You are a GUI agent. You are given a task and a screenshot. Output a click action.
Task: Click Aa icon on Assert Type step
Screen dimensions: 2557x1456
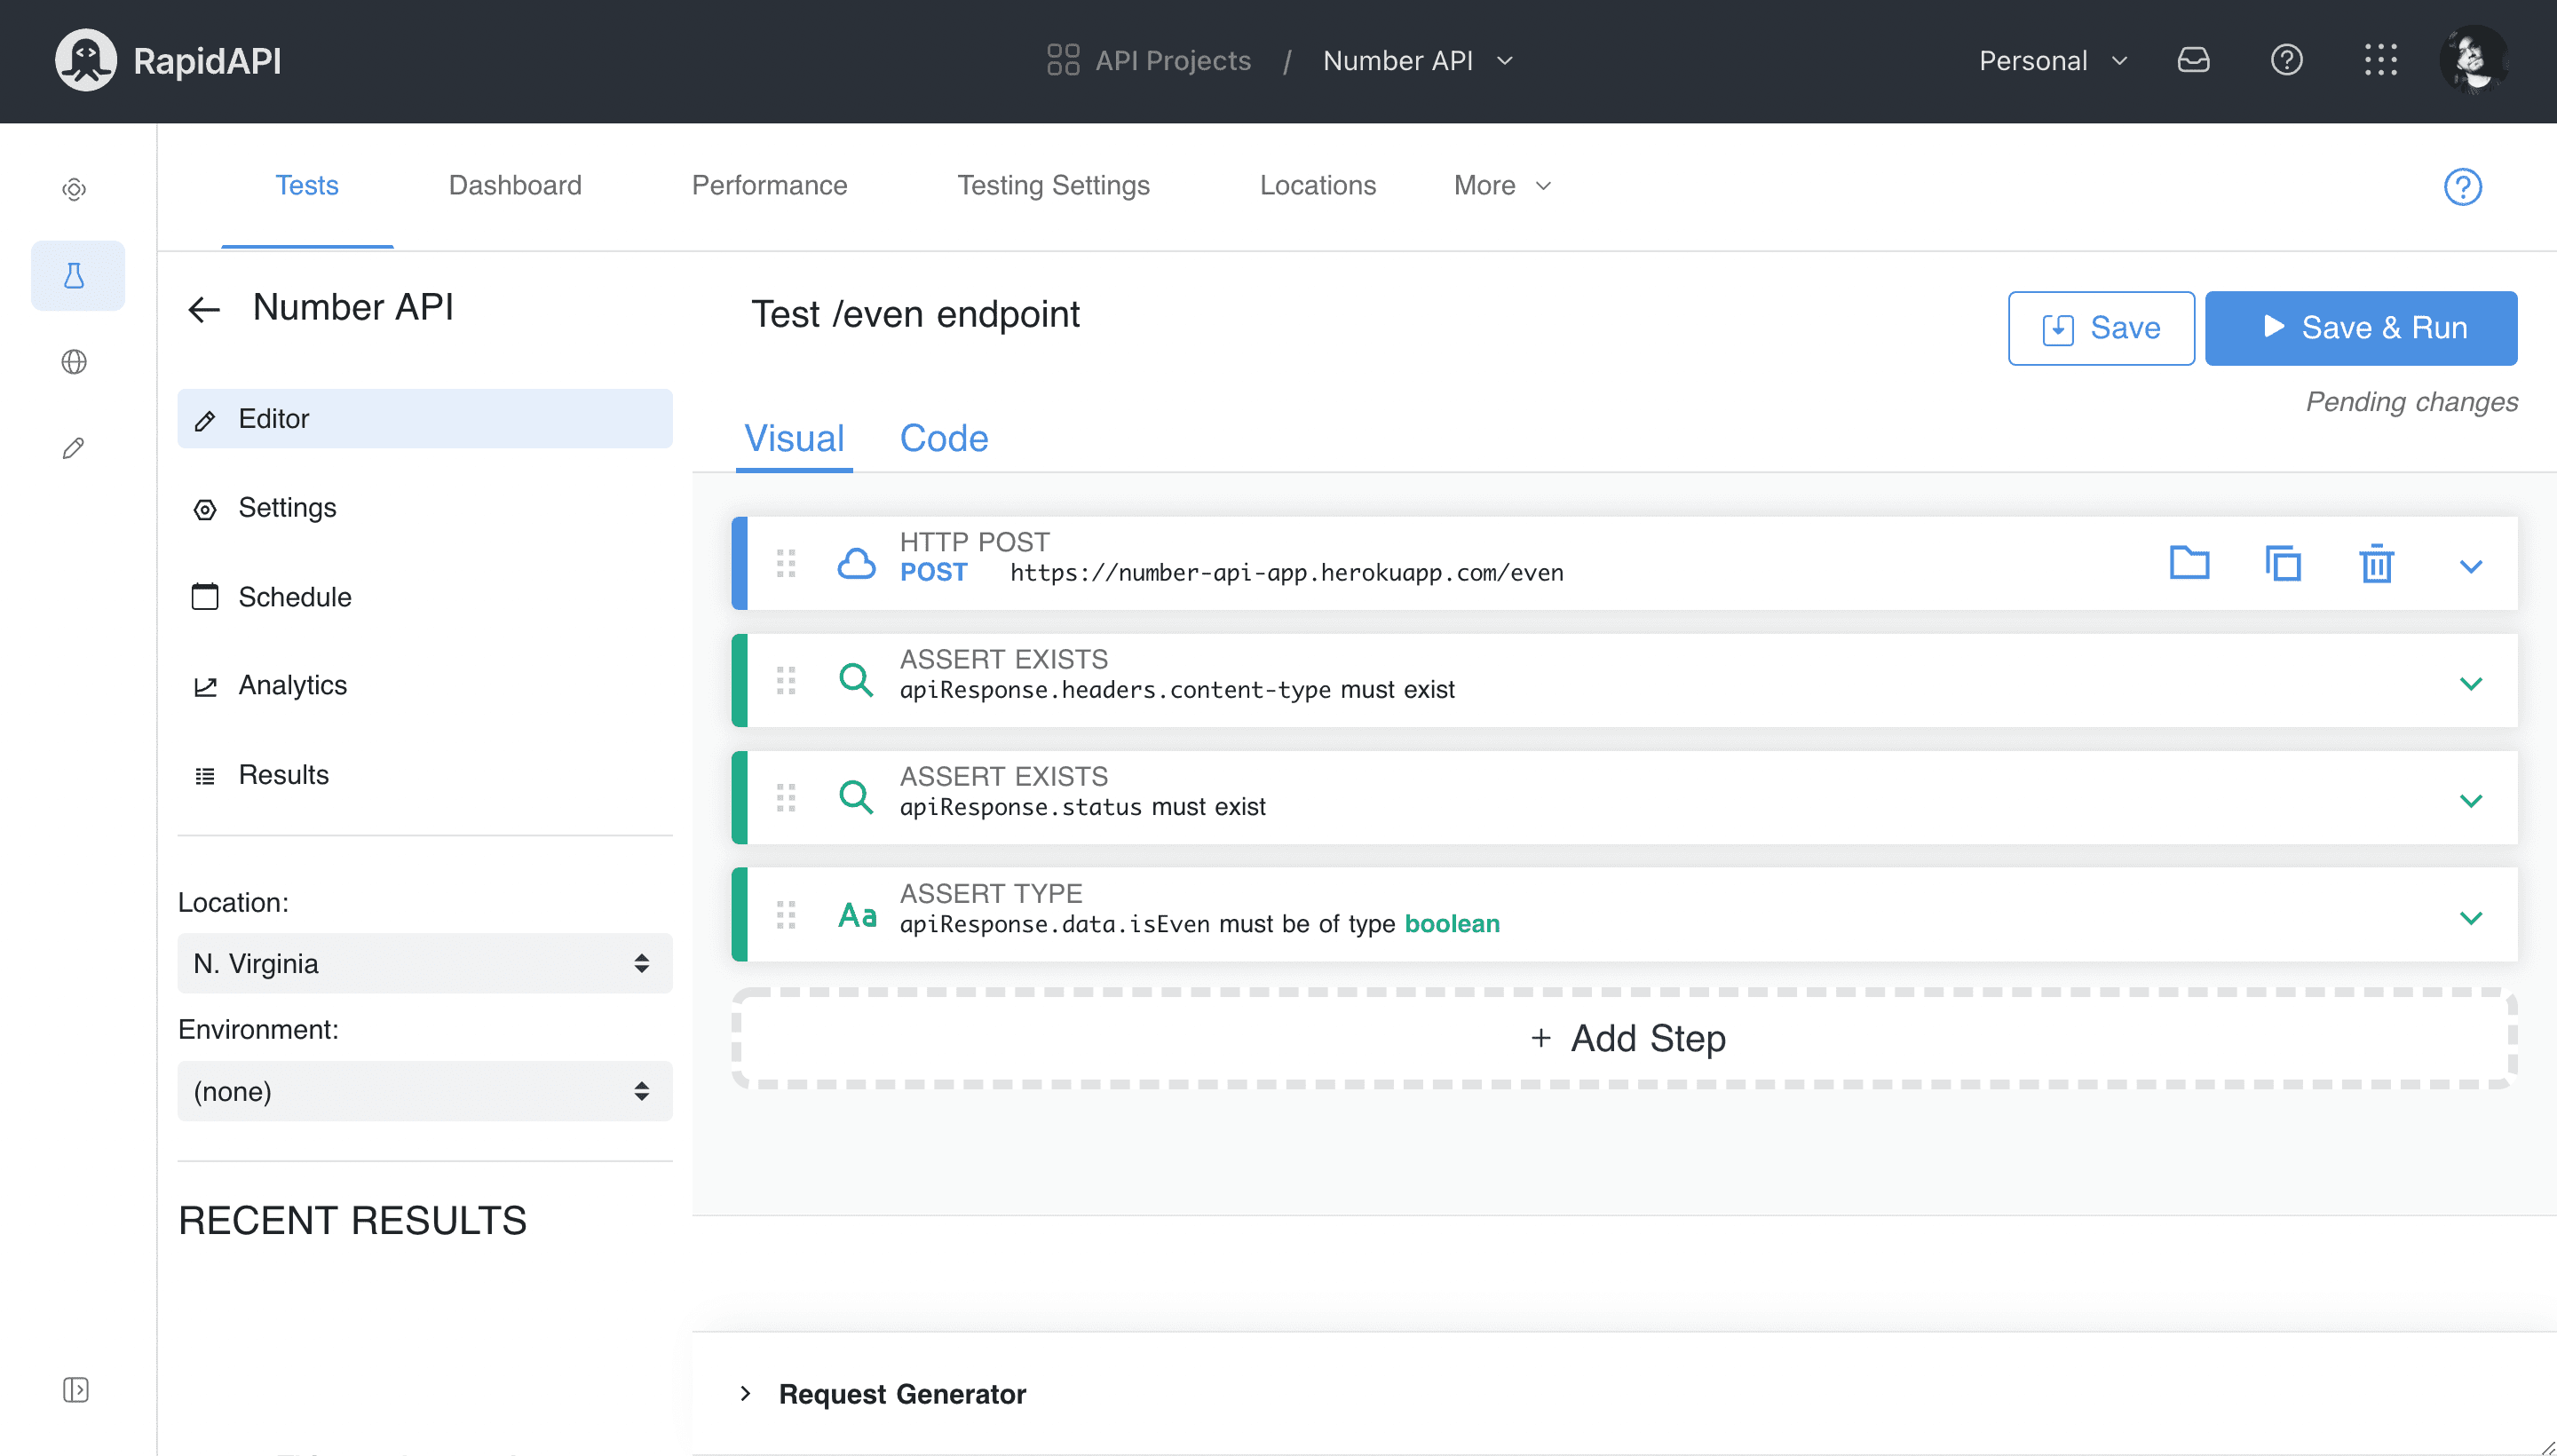857,914
